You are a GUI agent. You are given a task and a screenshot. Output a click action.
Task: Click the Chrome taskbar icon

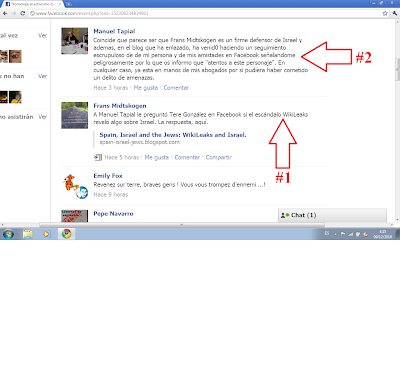pos(66,234)
